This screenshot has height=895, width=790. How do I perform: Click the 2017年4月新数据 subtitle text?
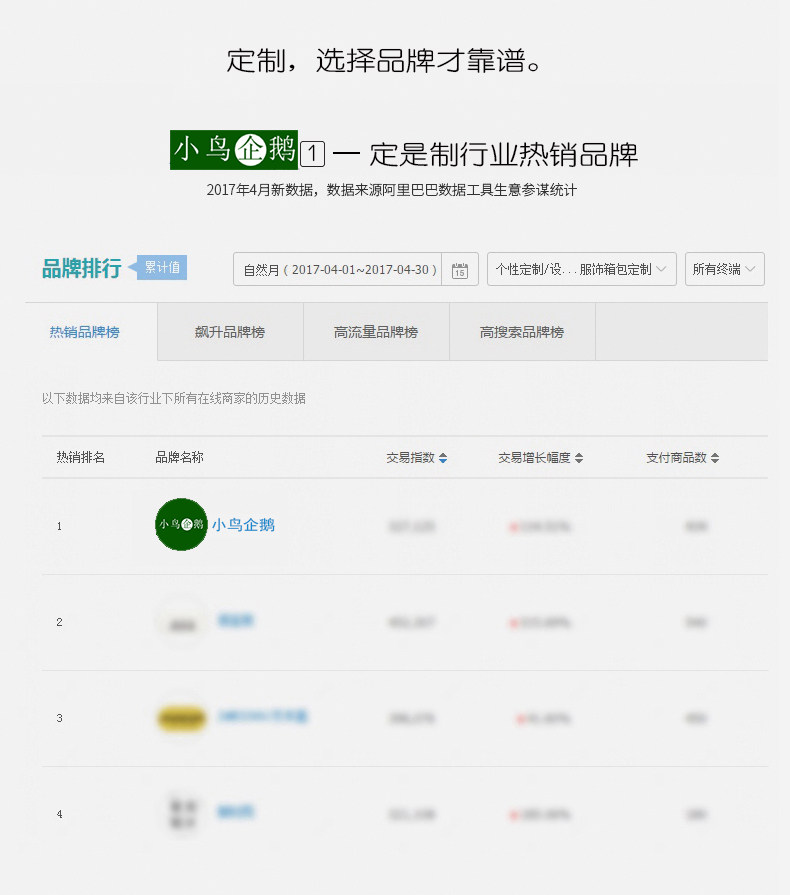392,190
